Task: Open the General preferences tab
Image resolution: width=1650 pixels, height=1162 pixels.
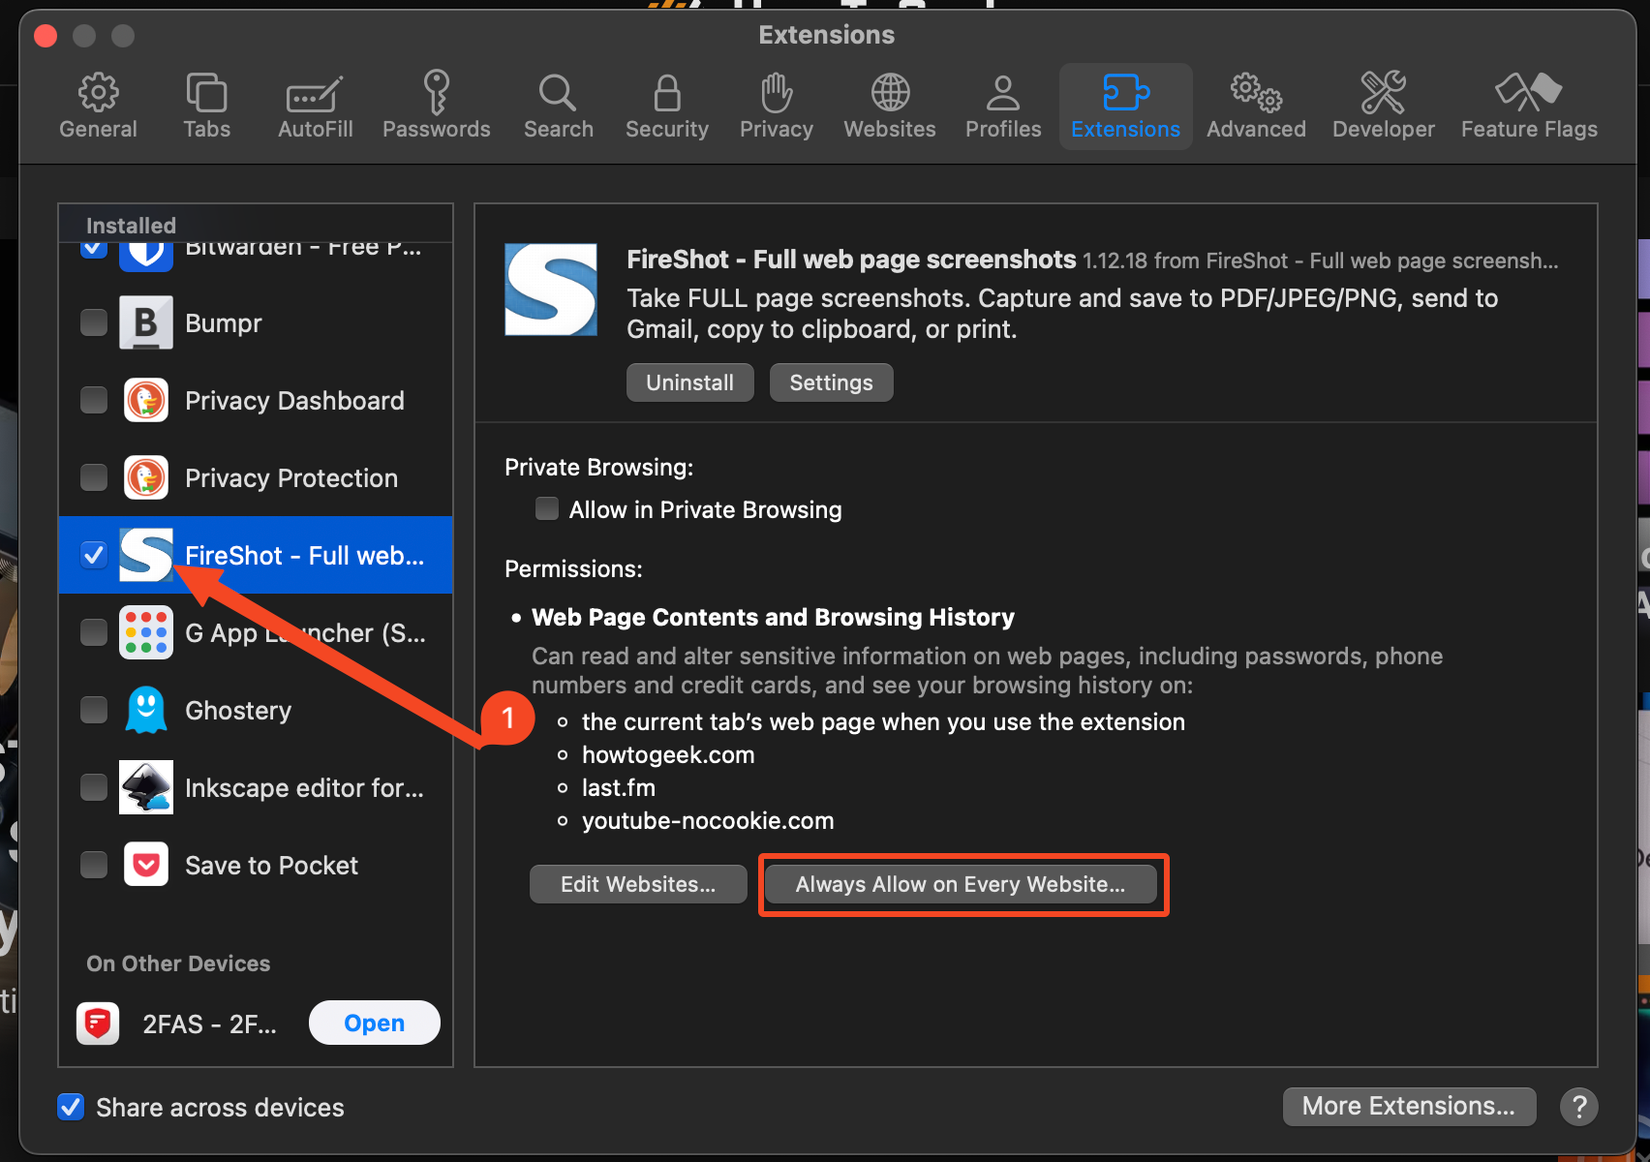Action: pyautogui.click(x=97, y=103)
